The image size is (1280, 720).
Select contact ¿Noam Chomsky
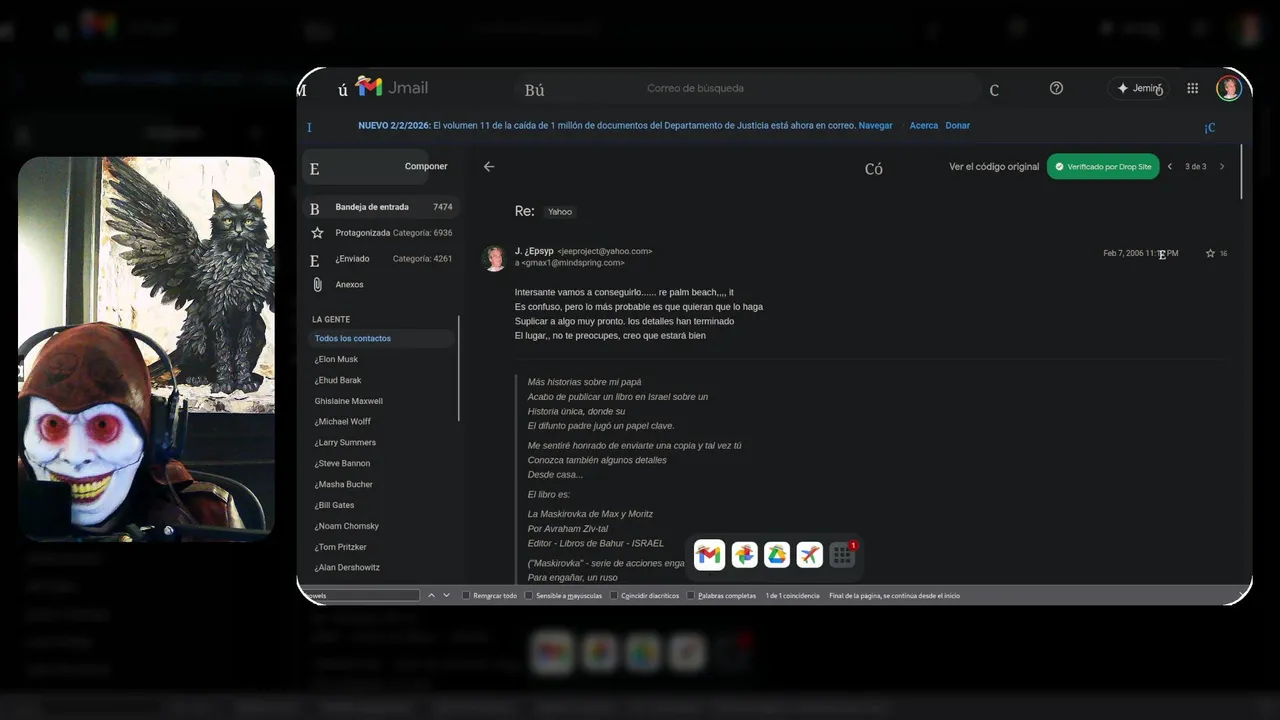coord(346,527)
